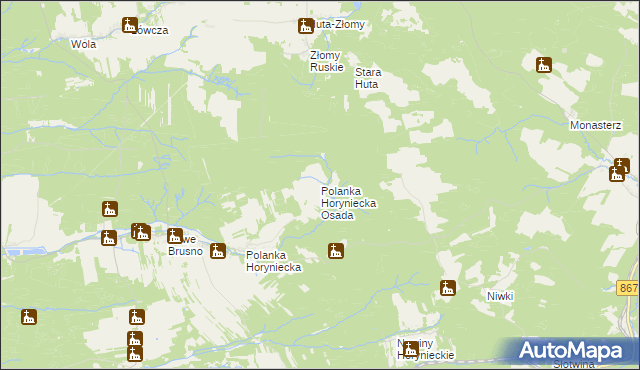This screenshot has width=640, height=370.
Task: Click the Wola place label
Action: (83, 44)
